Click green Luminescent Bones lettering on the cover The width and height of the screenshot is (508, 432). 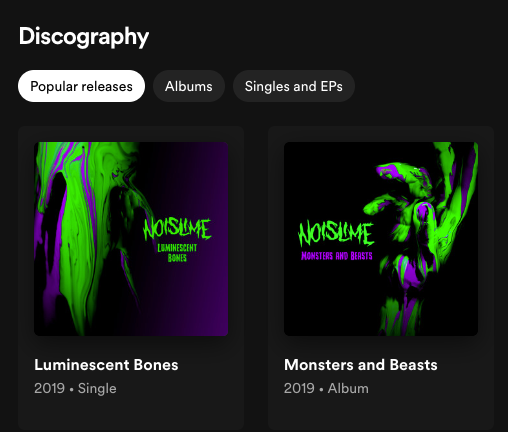tap(177, 253)
